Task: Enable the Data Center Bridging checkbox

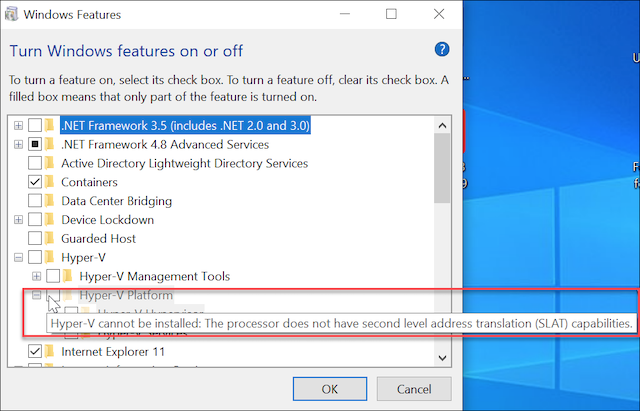Action: pos(35,201)
